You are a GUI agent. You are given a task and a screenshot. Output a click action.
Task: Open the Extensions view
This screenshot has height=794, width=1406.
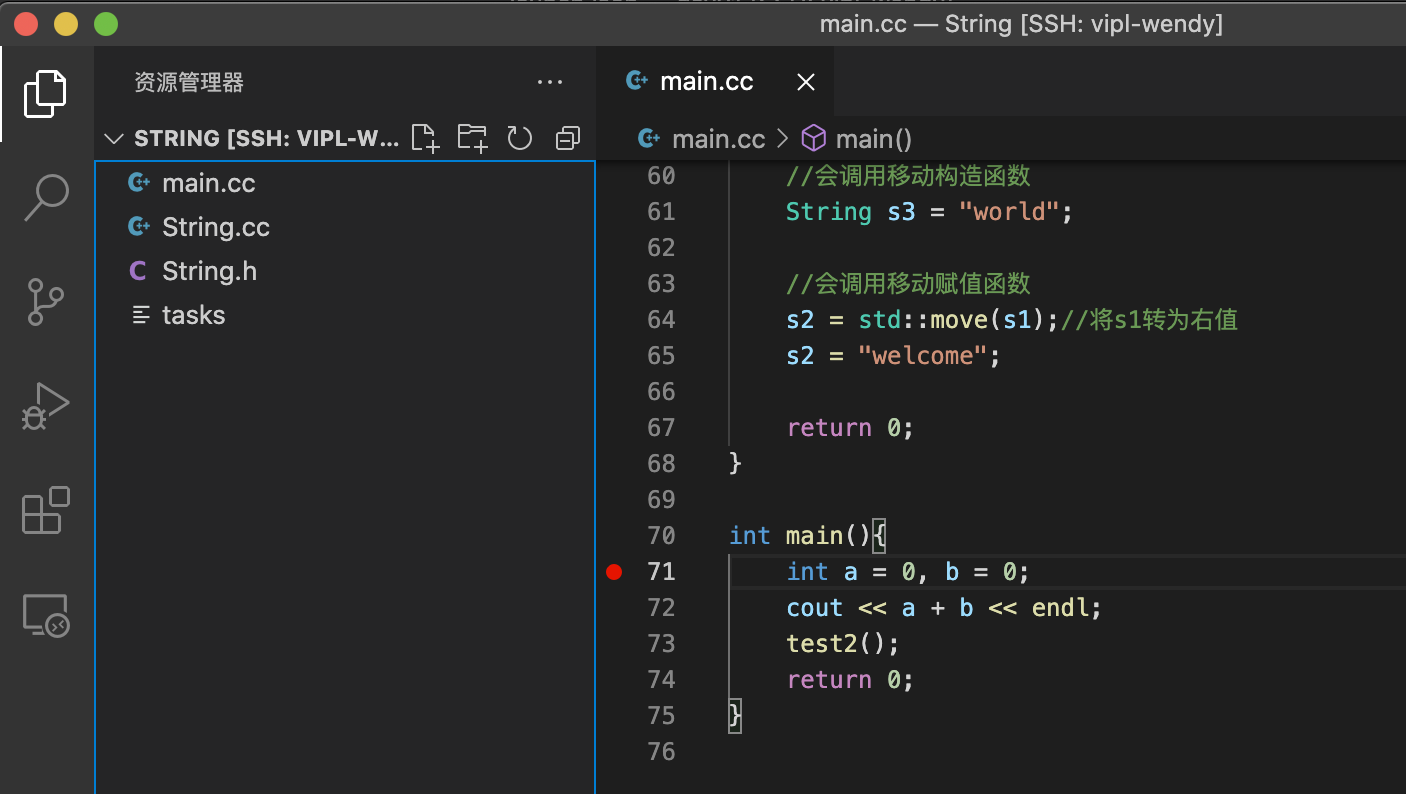point(46,510)
